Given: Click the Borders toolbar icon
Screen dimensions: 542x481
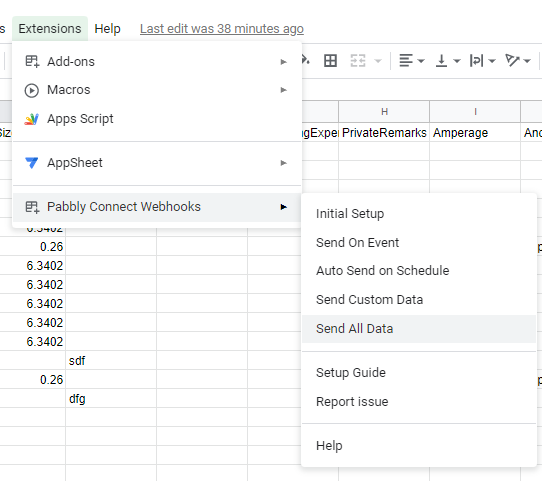Looking at the screenshot, I should [330, 61].
